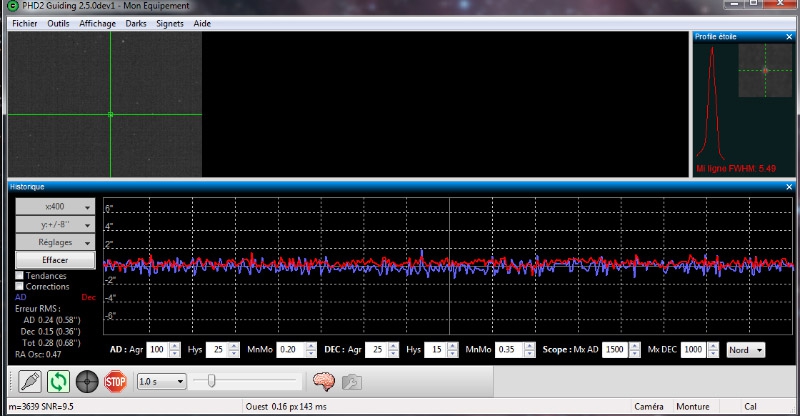
Task: Decrease AD MnMo with down arrow
Action: (x=311, y=353)
